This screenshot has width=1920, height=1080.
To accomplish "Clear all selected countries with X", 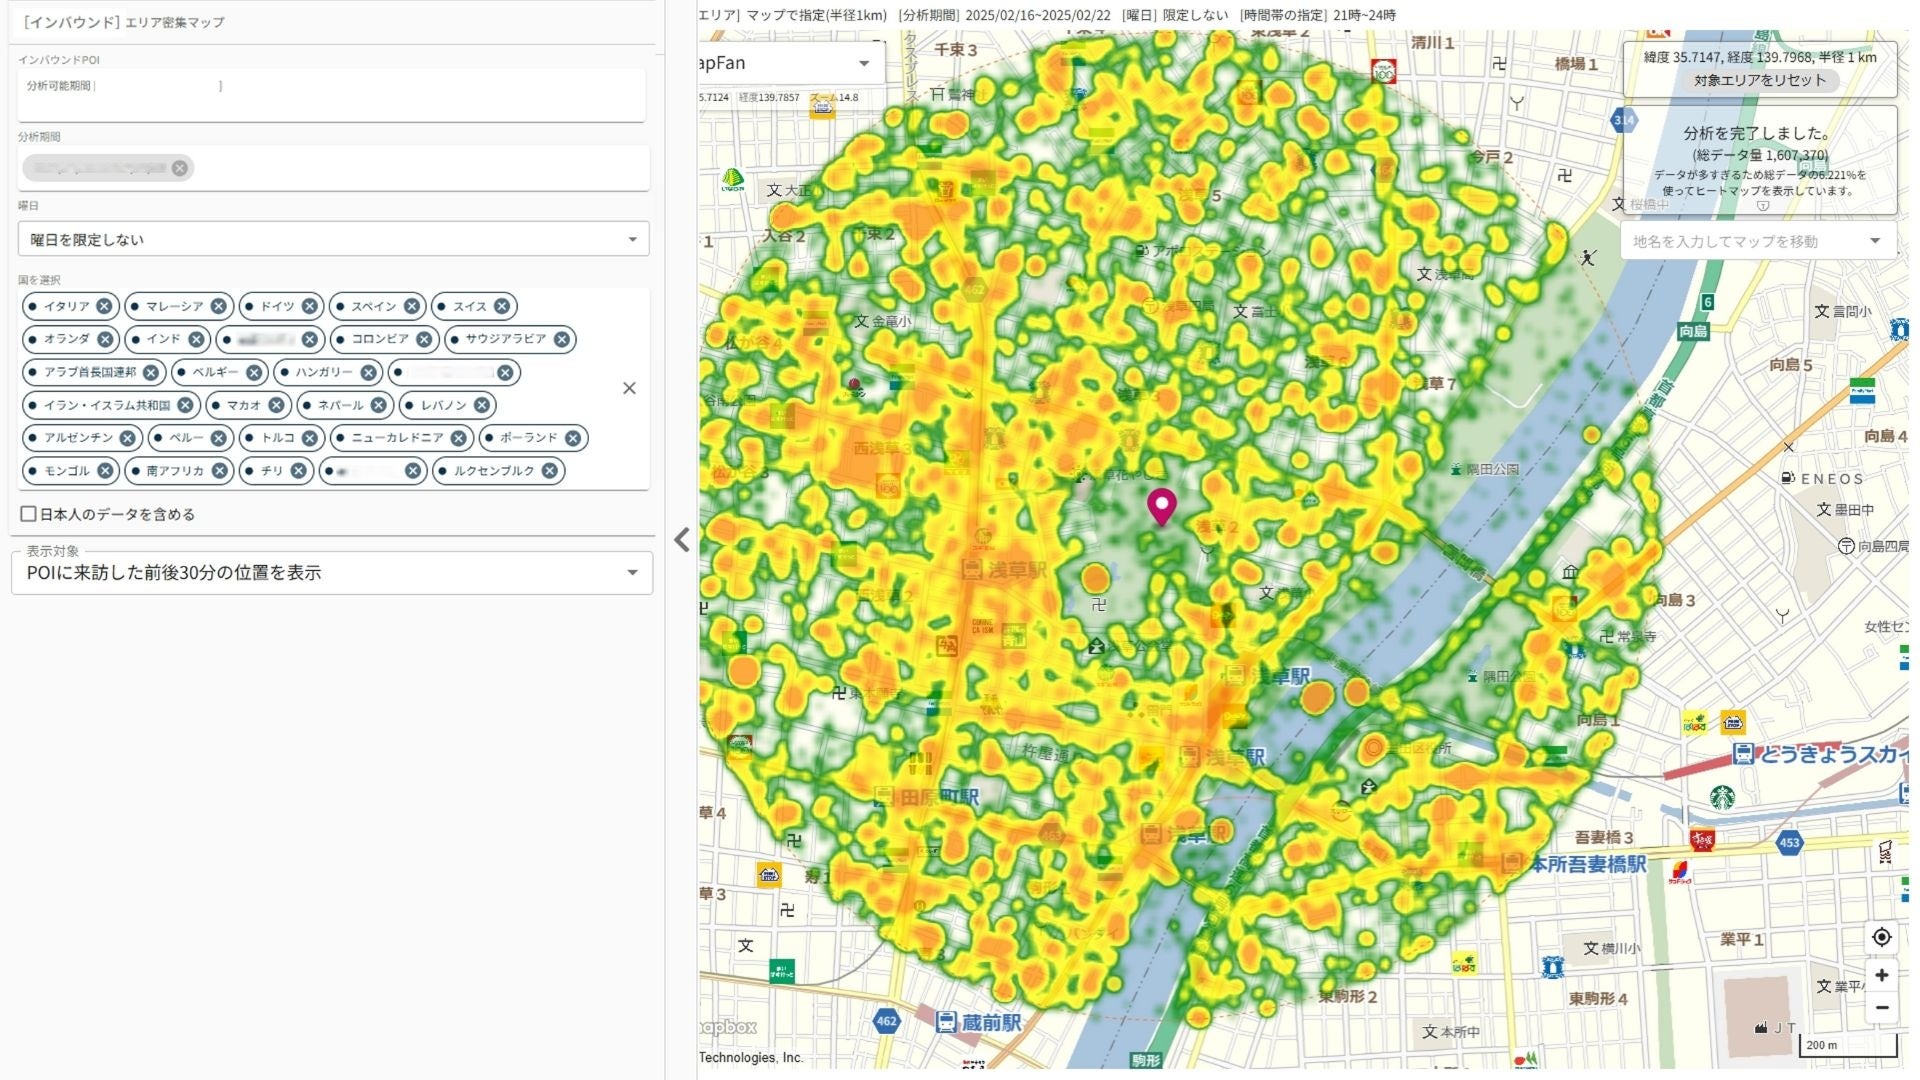I will coord(629,388).
